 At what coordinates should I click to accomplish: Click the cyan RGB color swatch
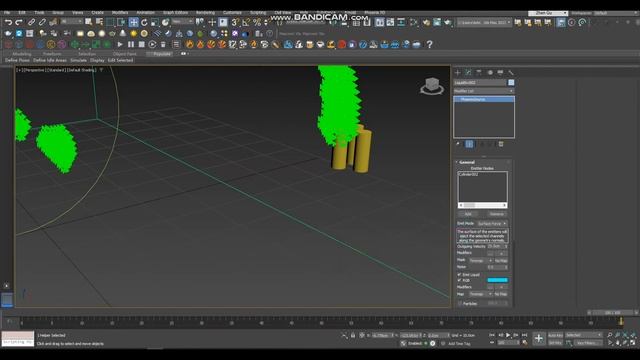click(498, 280)
